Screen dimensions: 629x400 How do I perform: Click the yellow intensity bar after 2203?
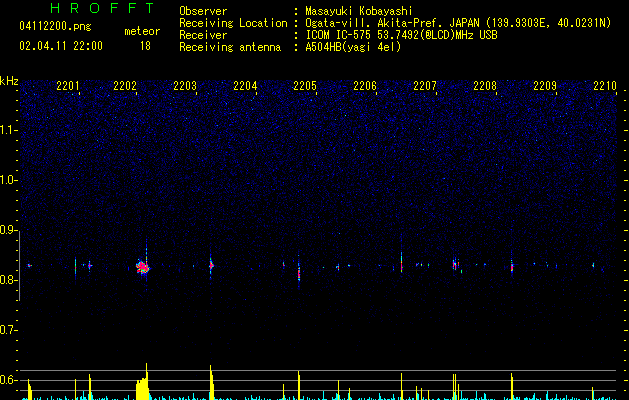tap(211, 382)
